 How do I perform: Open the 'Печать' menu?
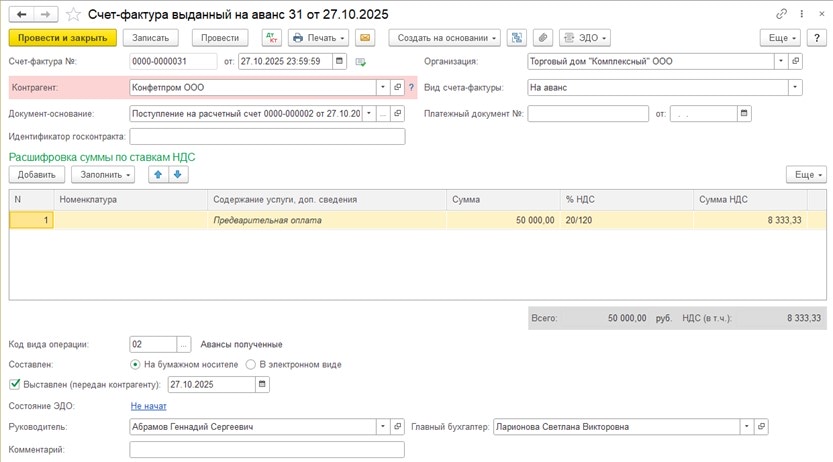coord(318,38)
